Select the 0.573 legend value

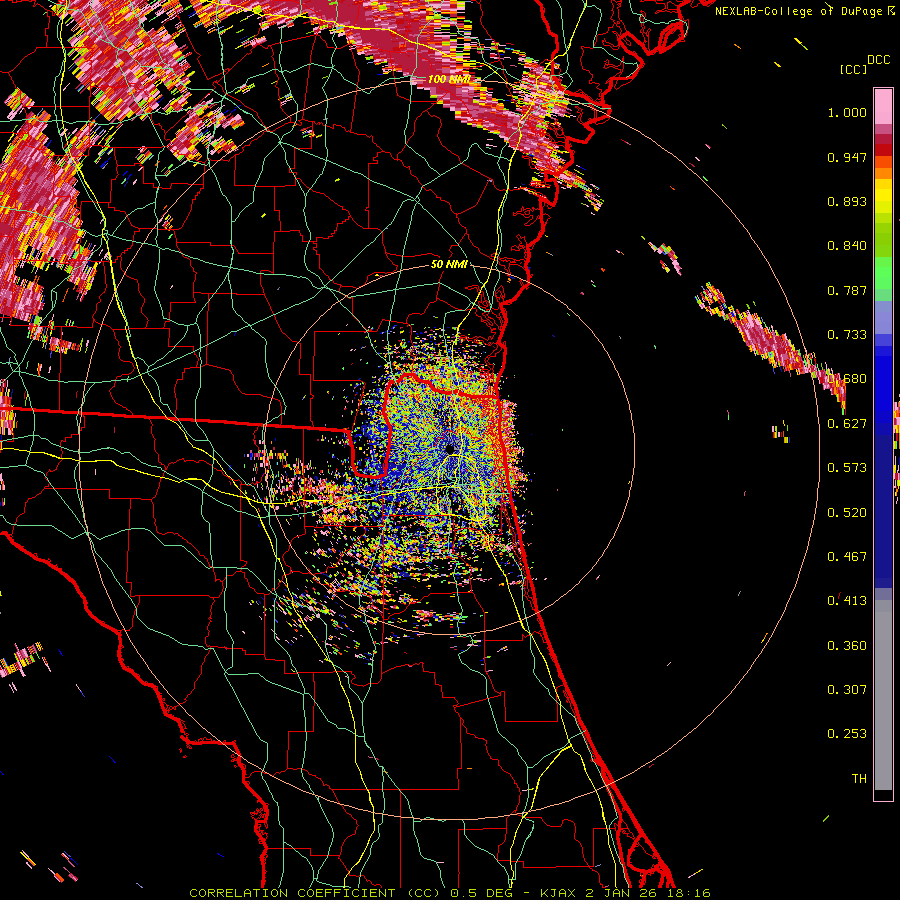847,468
